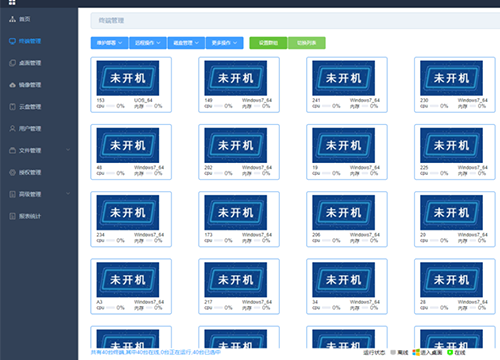Open 镜像管理 cloud icon in sidebar
The height and width of the screenshot is (360, 500).
click(x=12, y=85)
